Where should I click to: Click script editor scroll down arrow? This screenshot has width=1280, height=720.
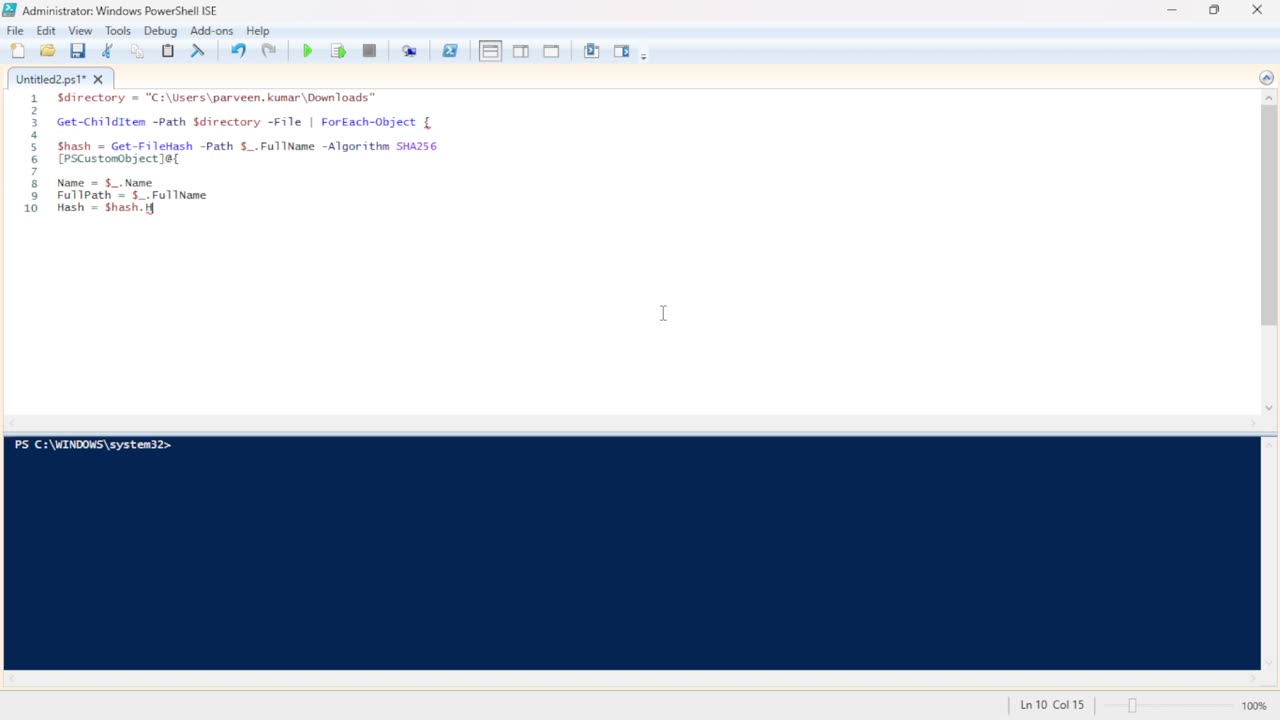pyautogui.click(x=1268, y=407)
